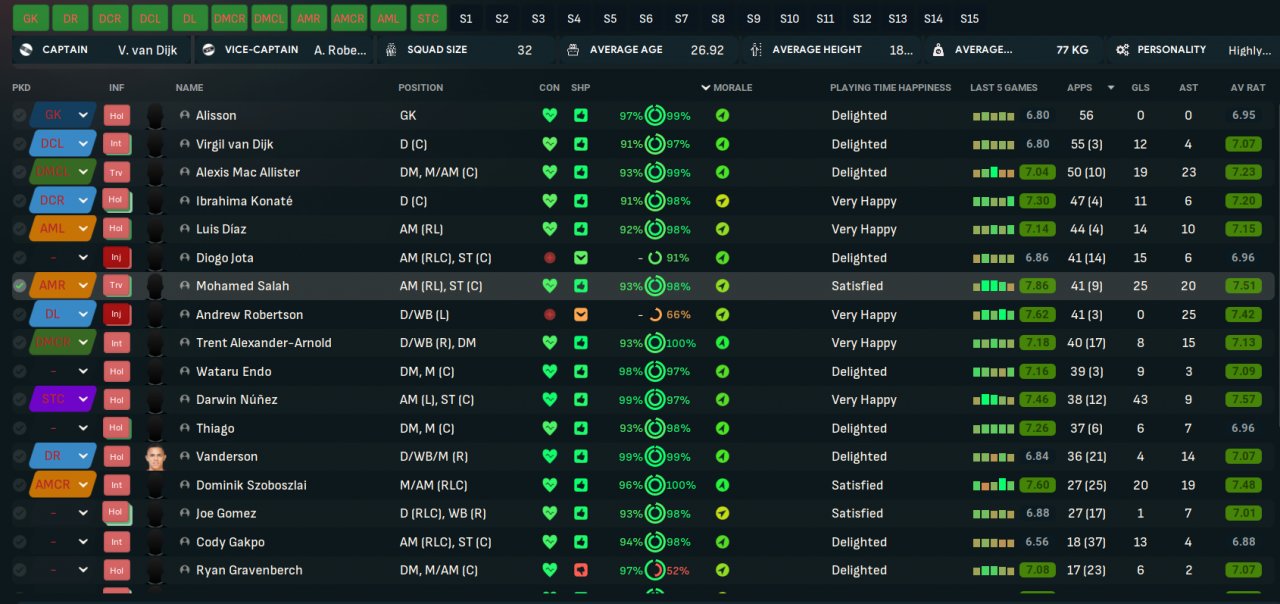Click Ryan Gravenberch's red match sharpness icon

(x=580, y=570)
